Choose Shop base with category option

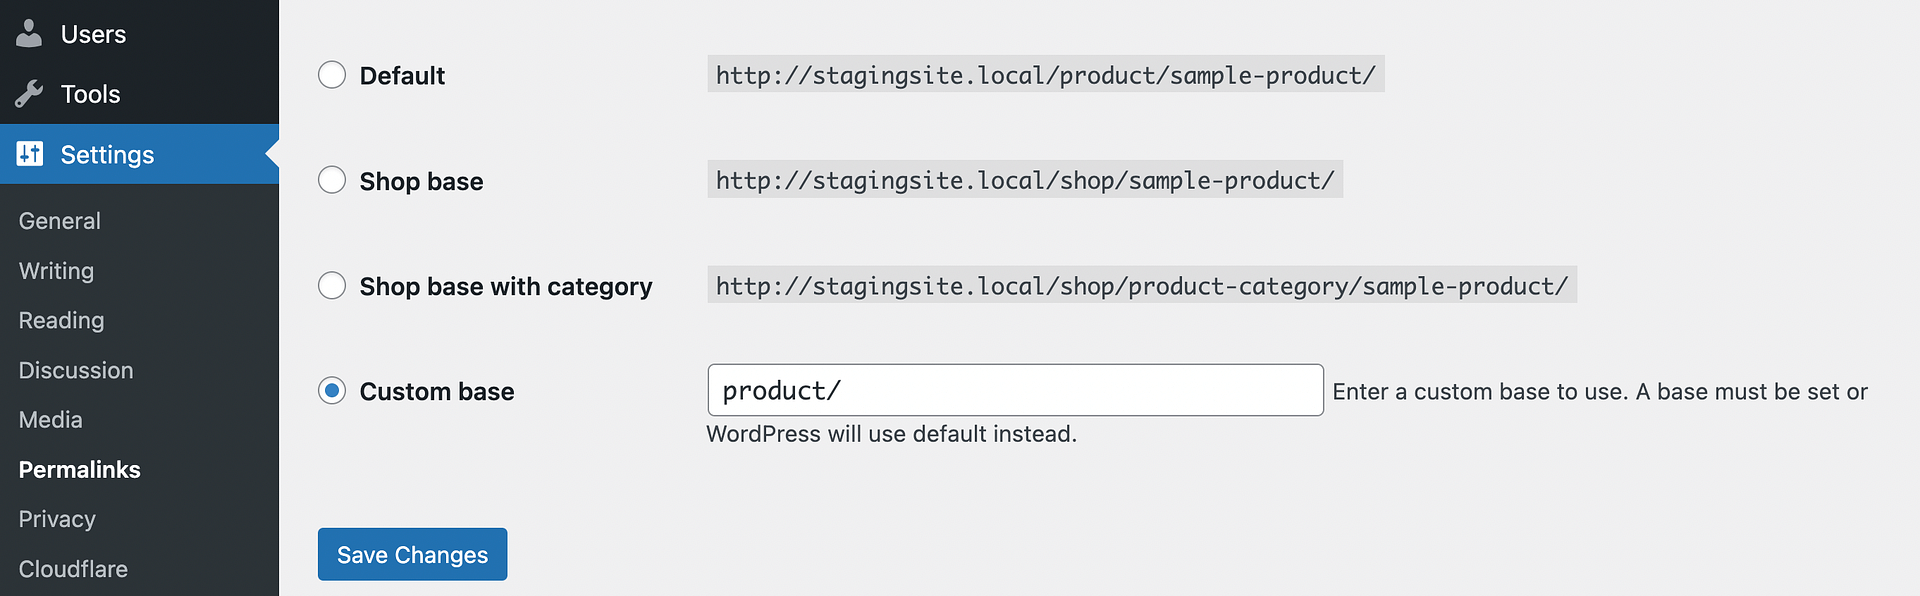pos(332,286)
